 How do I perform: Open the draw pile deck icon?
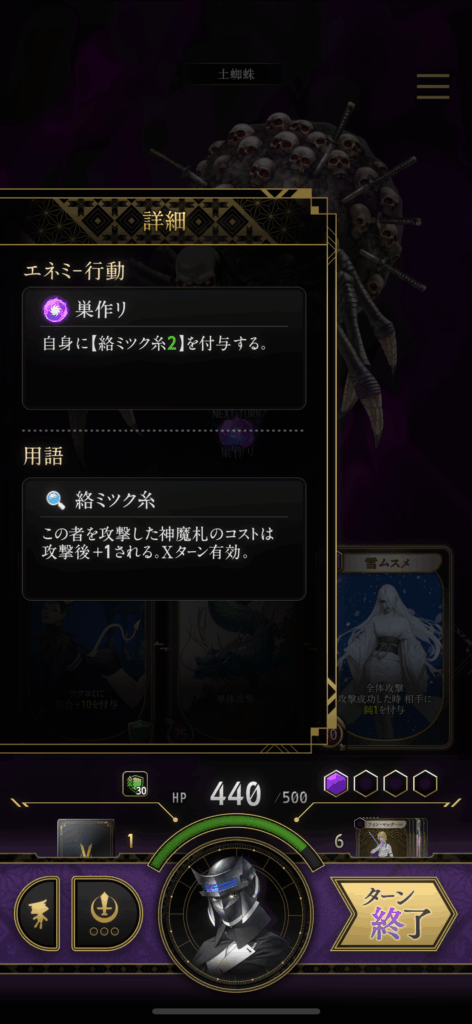click(x=86, y=838)
